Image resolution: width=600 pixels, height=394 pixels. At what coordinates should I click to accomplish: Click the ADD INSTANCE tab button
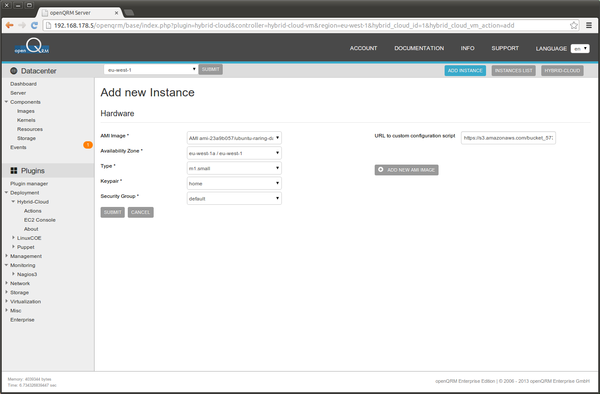(465, 70)
